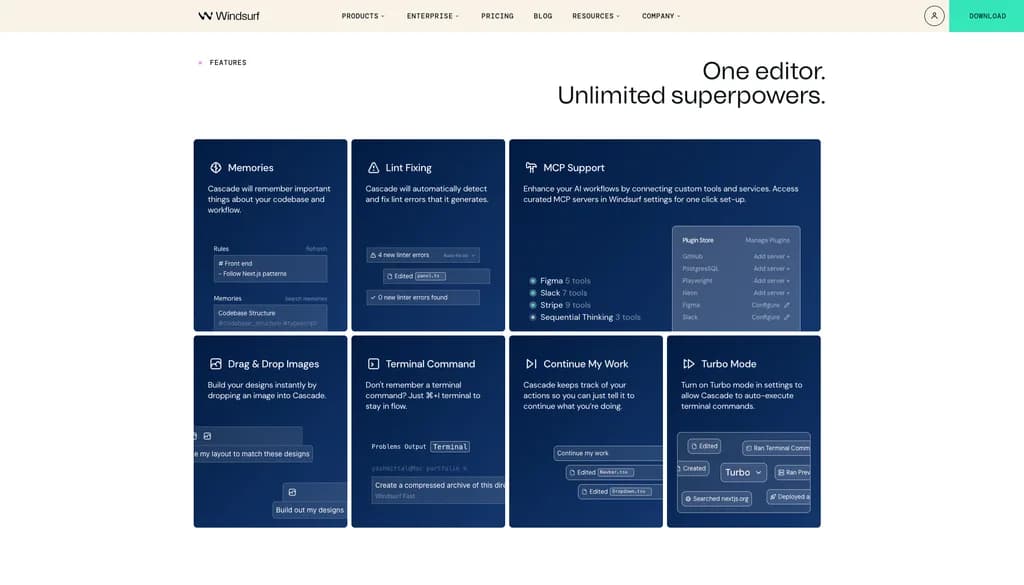
Task: Expand the Resources menu
Action: pyautogui.click(x=596, y=16)
